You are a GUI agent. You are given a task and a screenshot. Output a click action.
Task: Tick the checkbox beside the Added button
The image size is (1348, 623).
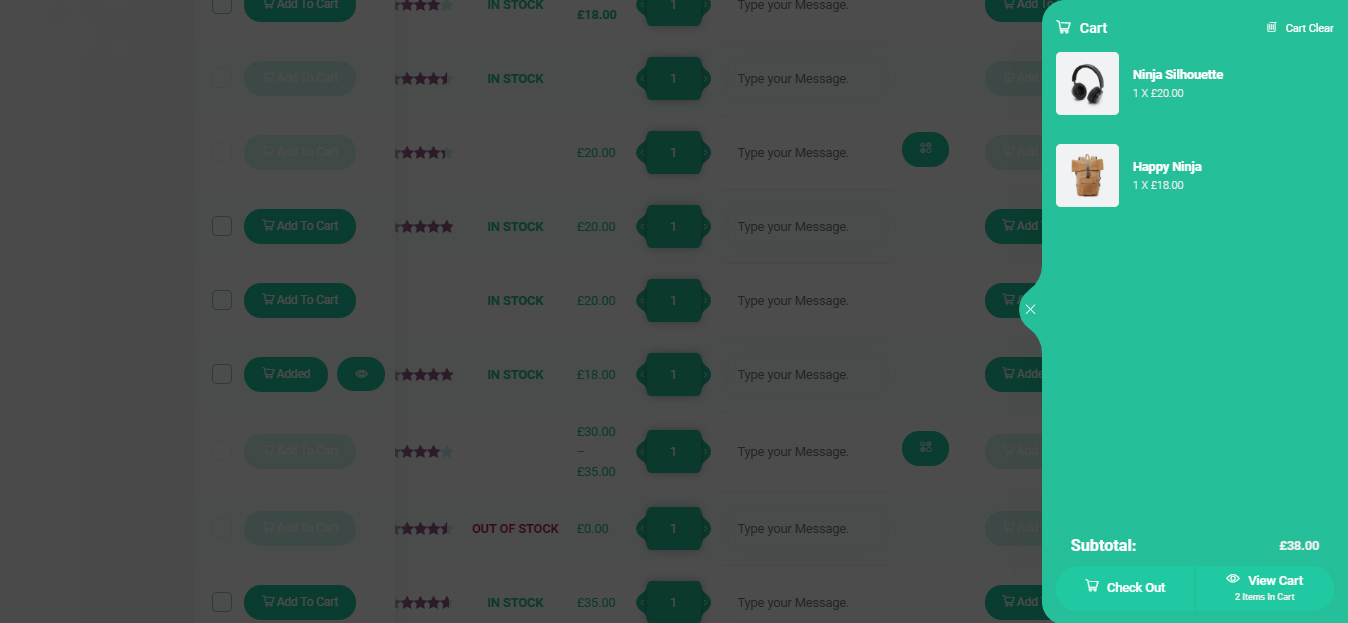click(222, 374)
